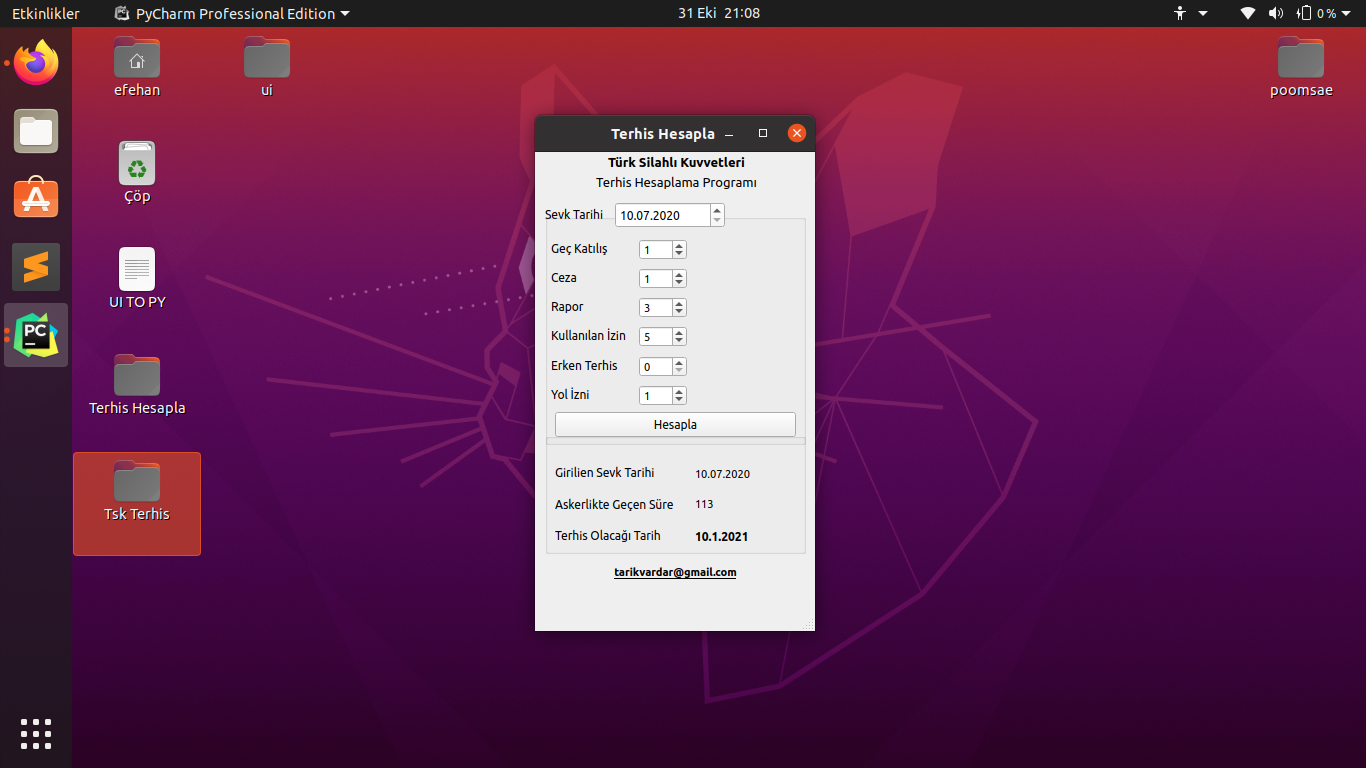
Task: Increase the Yol İzni value
Action: 679,392
